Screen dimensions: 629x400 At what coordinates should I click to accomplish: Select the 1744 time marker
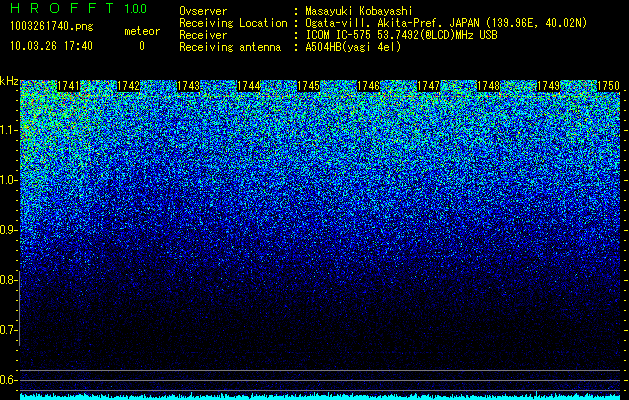249,86
